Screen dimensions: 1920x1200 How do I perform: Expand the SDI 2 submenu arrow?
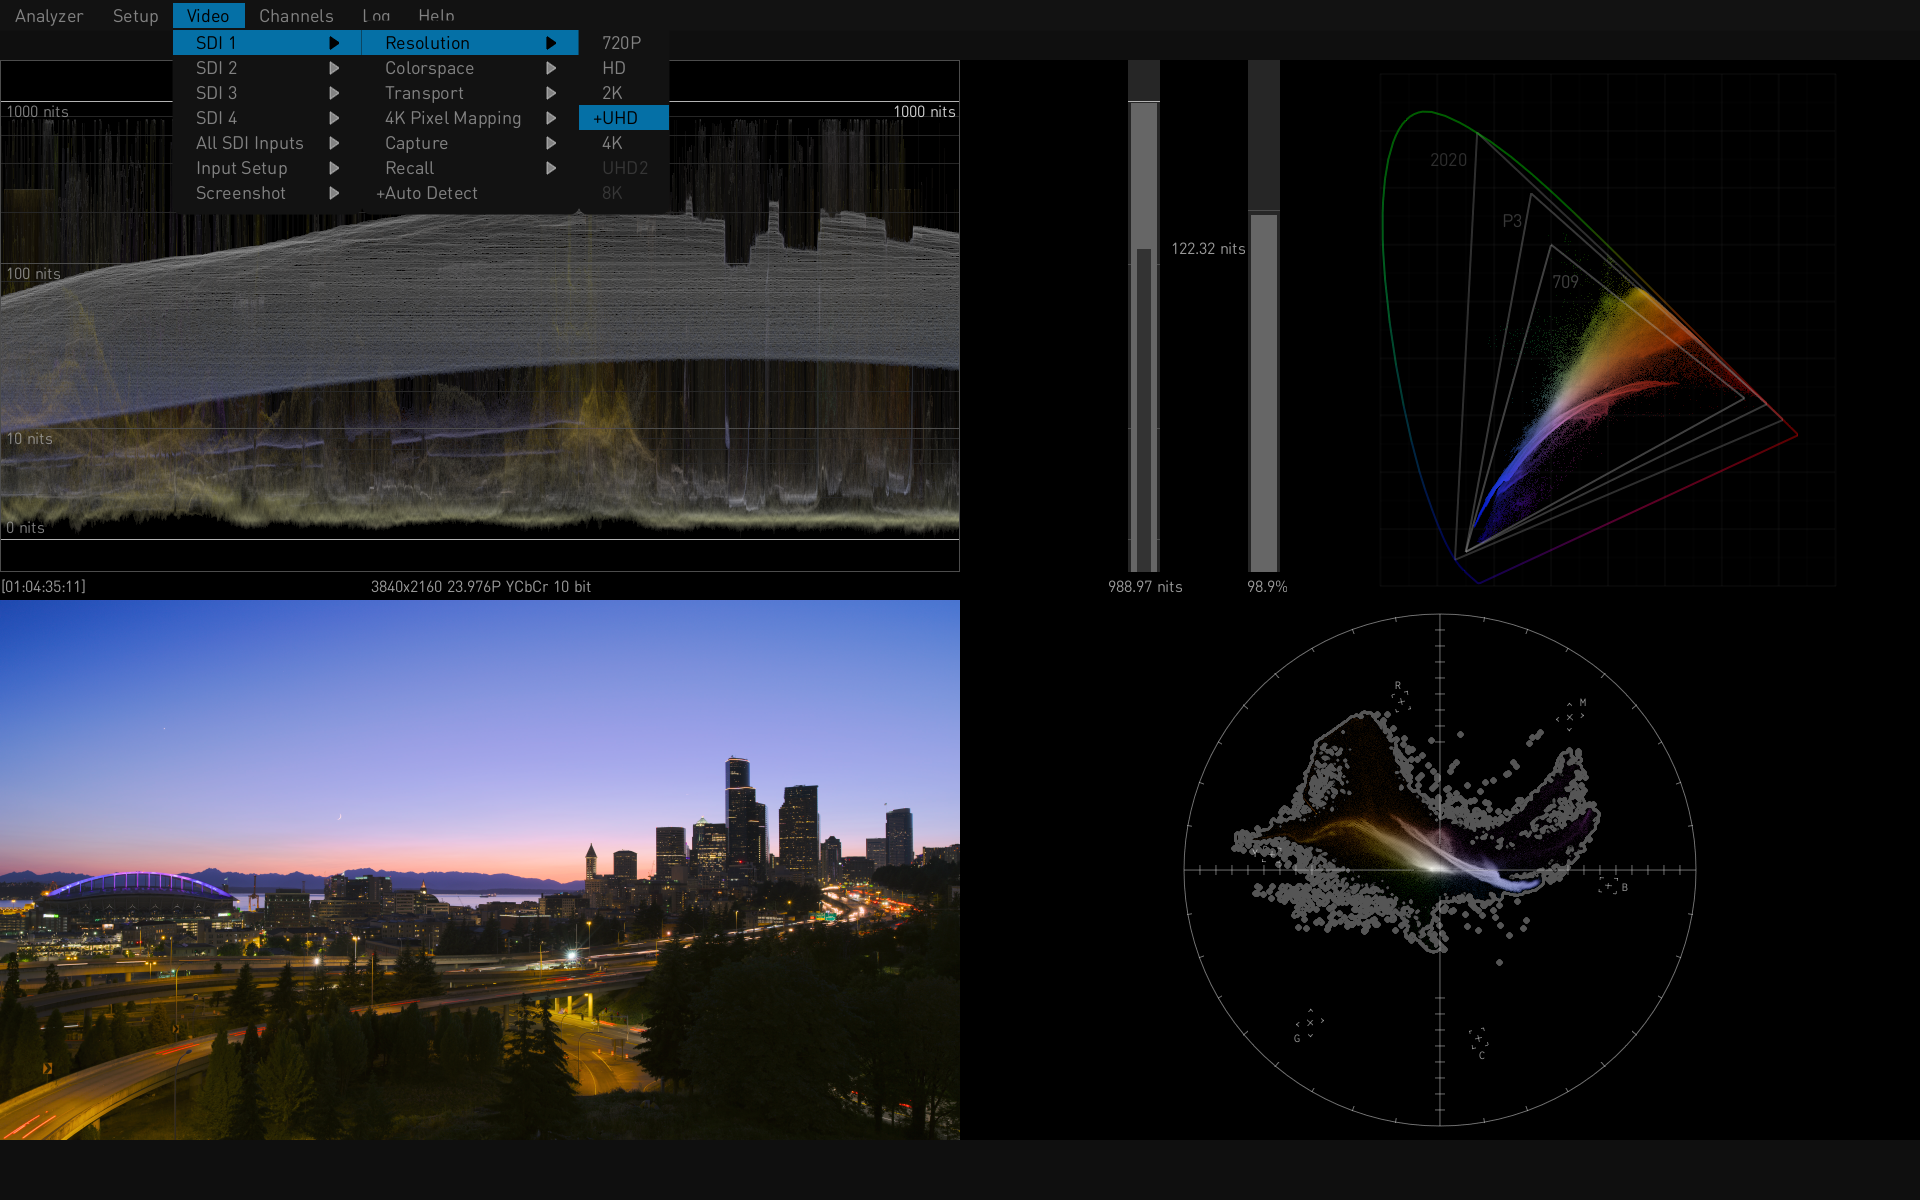coord(334,68)
